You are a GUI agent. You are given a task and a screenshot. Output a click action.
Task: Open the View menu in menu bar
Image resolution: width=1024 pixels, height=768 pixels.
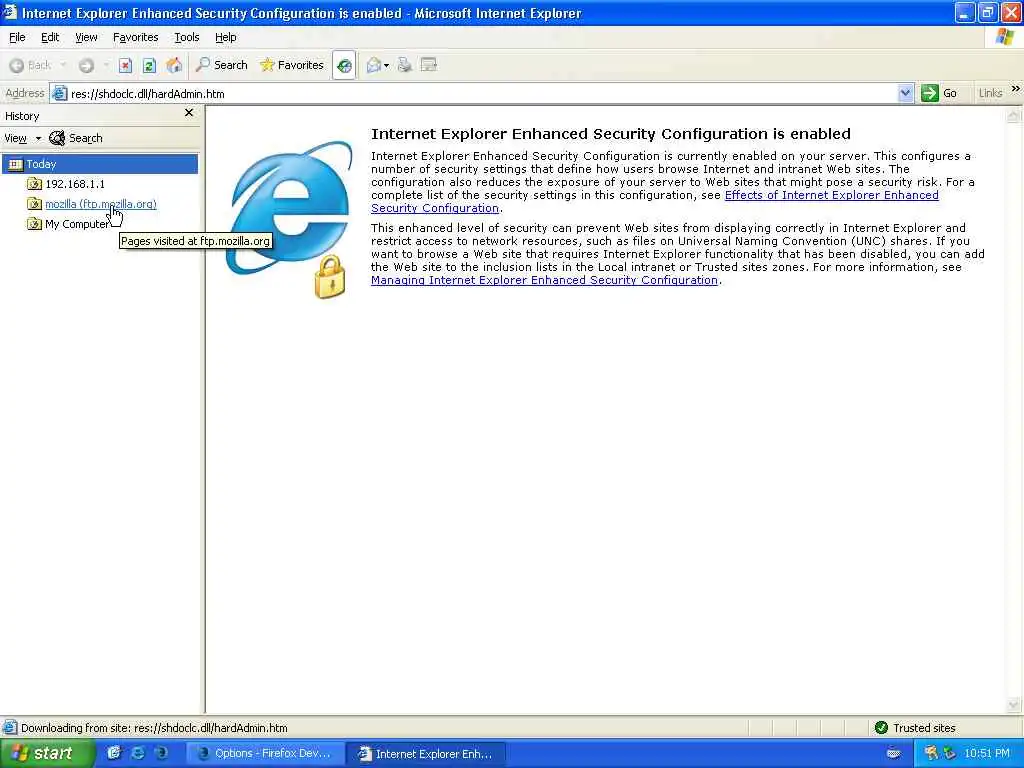coord(86,37)
